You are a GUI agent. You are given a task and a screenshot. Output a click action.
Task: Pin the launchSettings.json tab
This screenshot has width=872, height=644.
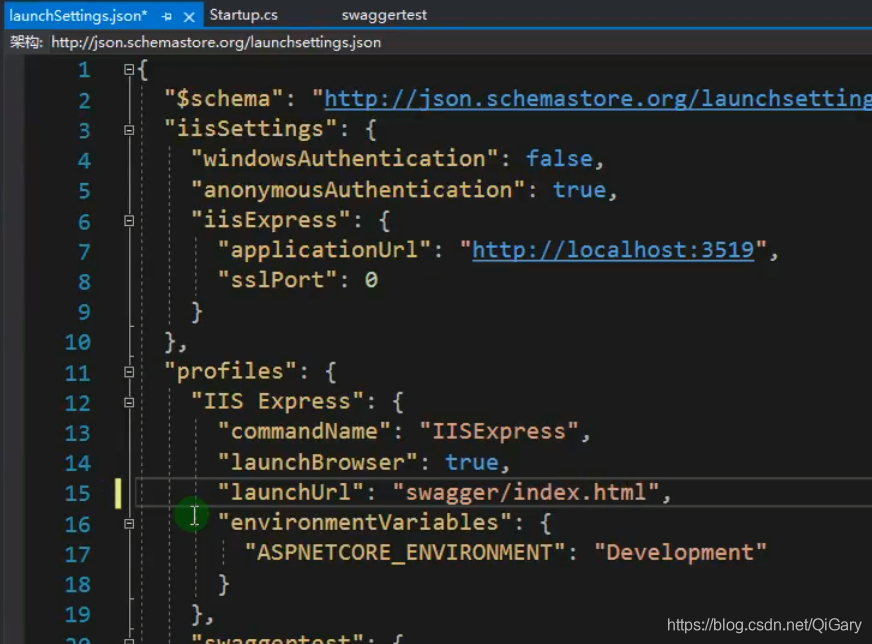tap(167, 17)
